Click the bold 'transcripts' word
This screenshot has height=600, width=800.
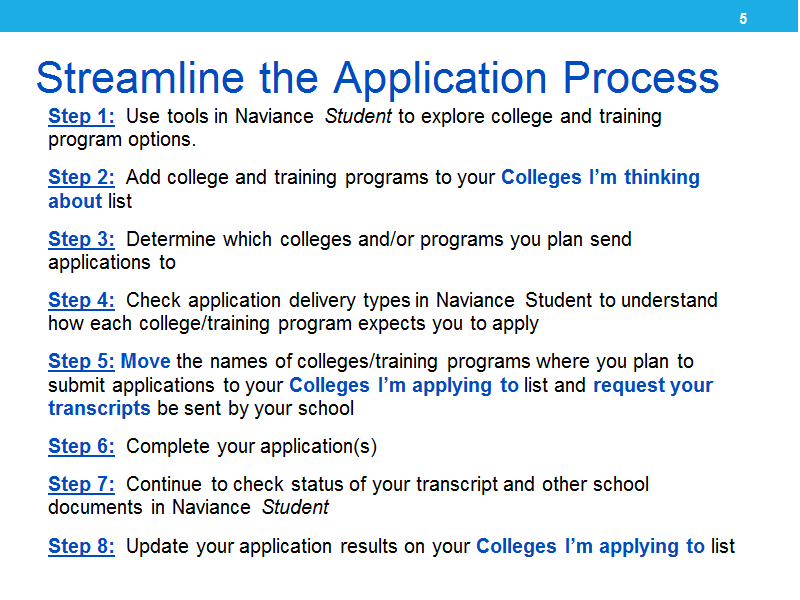99,409
